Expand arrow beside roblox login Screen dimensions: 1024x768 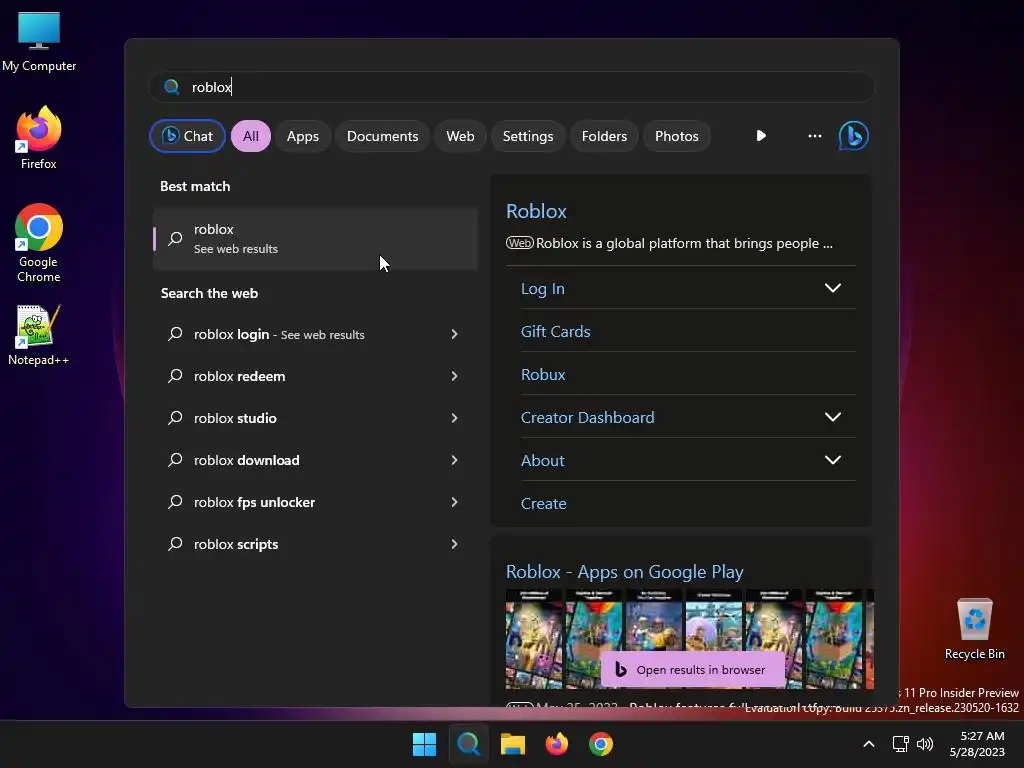455,334
